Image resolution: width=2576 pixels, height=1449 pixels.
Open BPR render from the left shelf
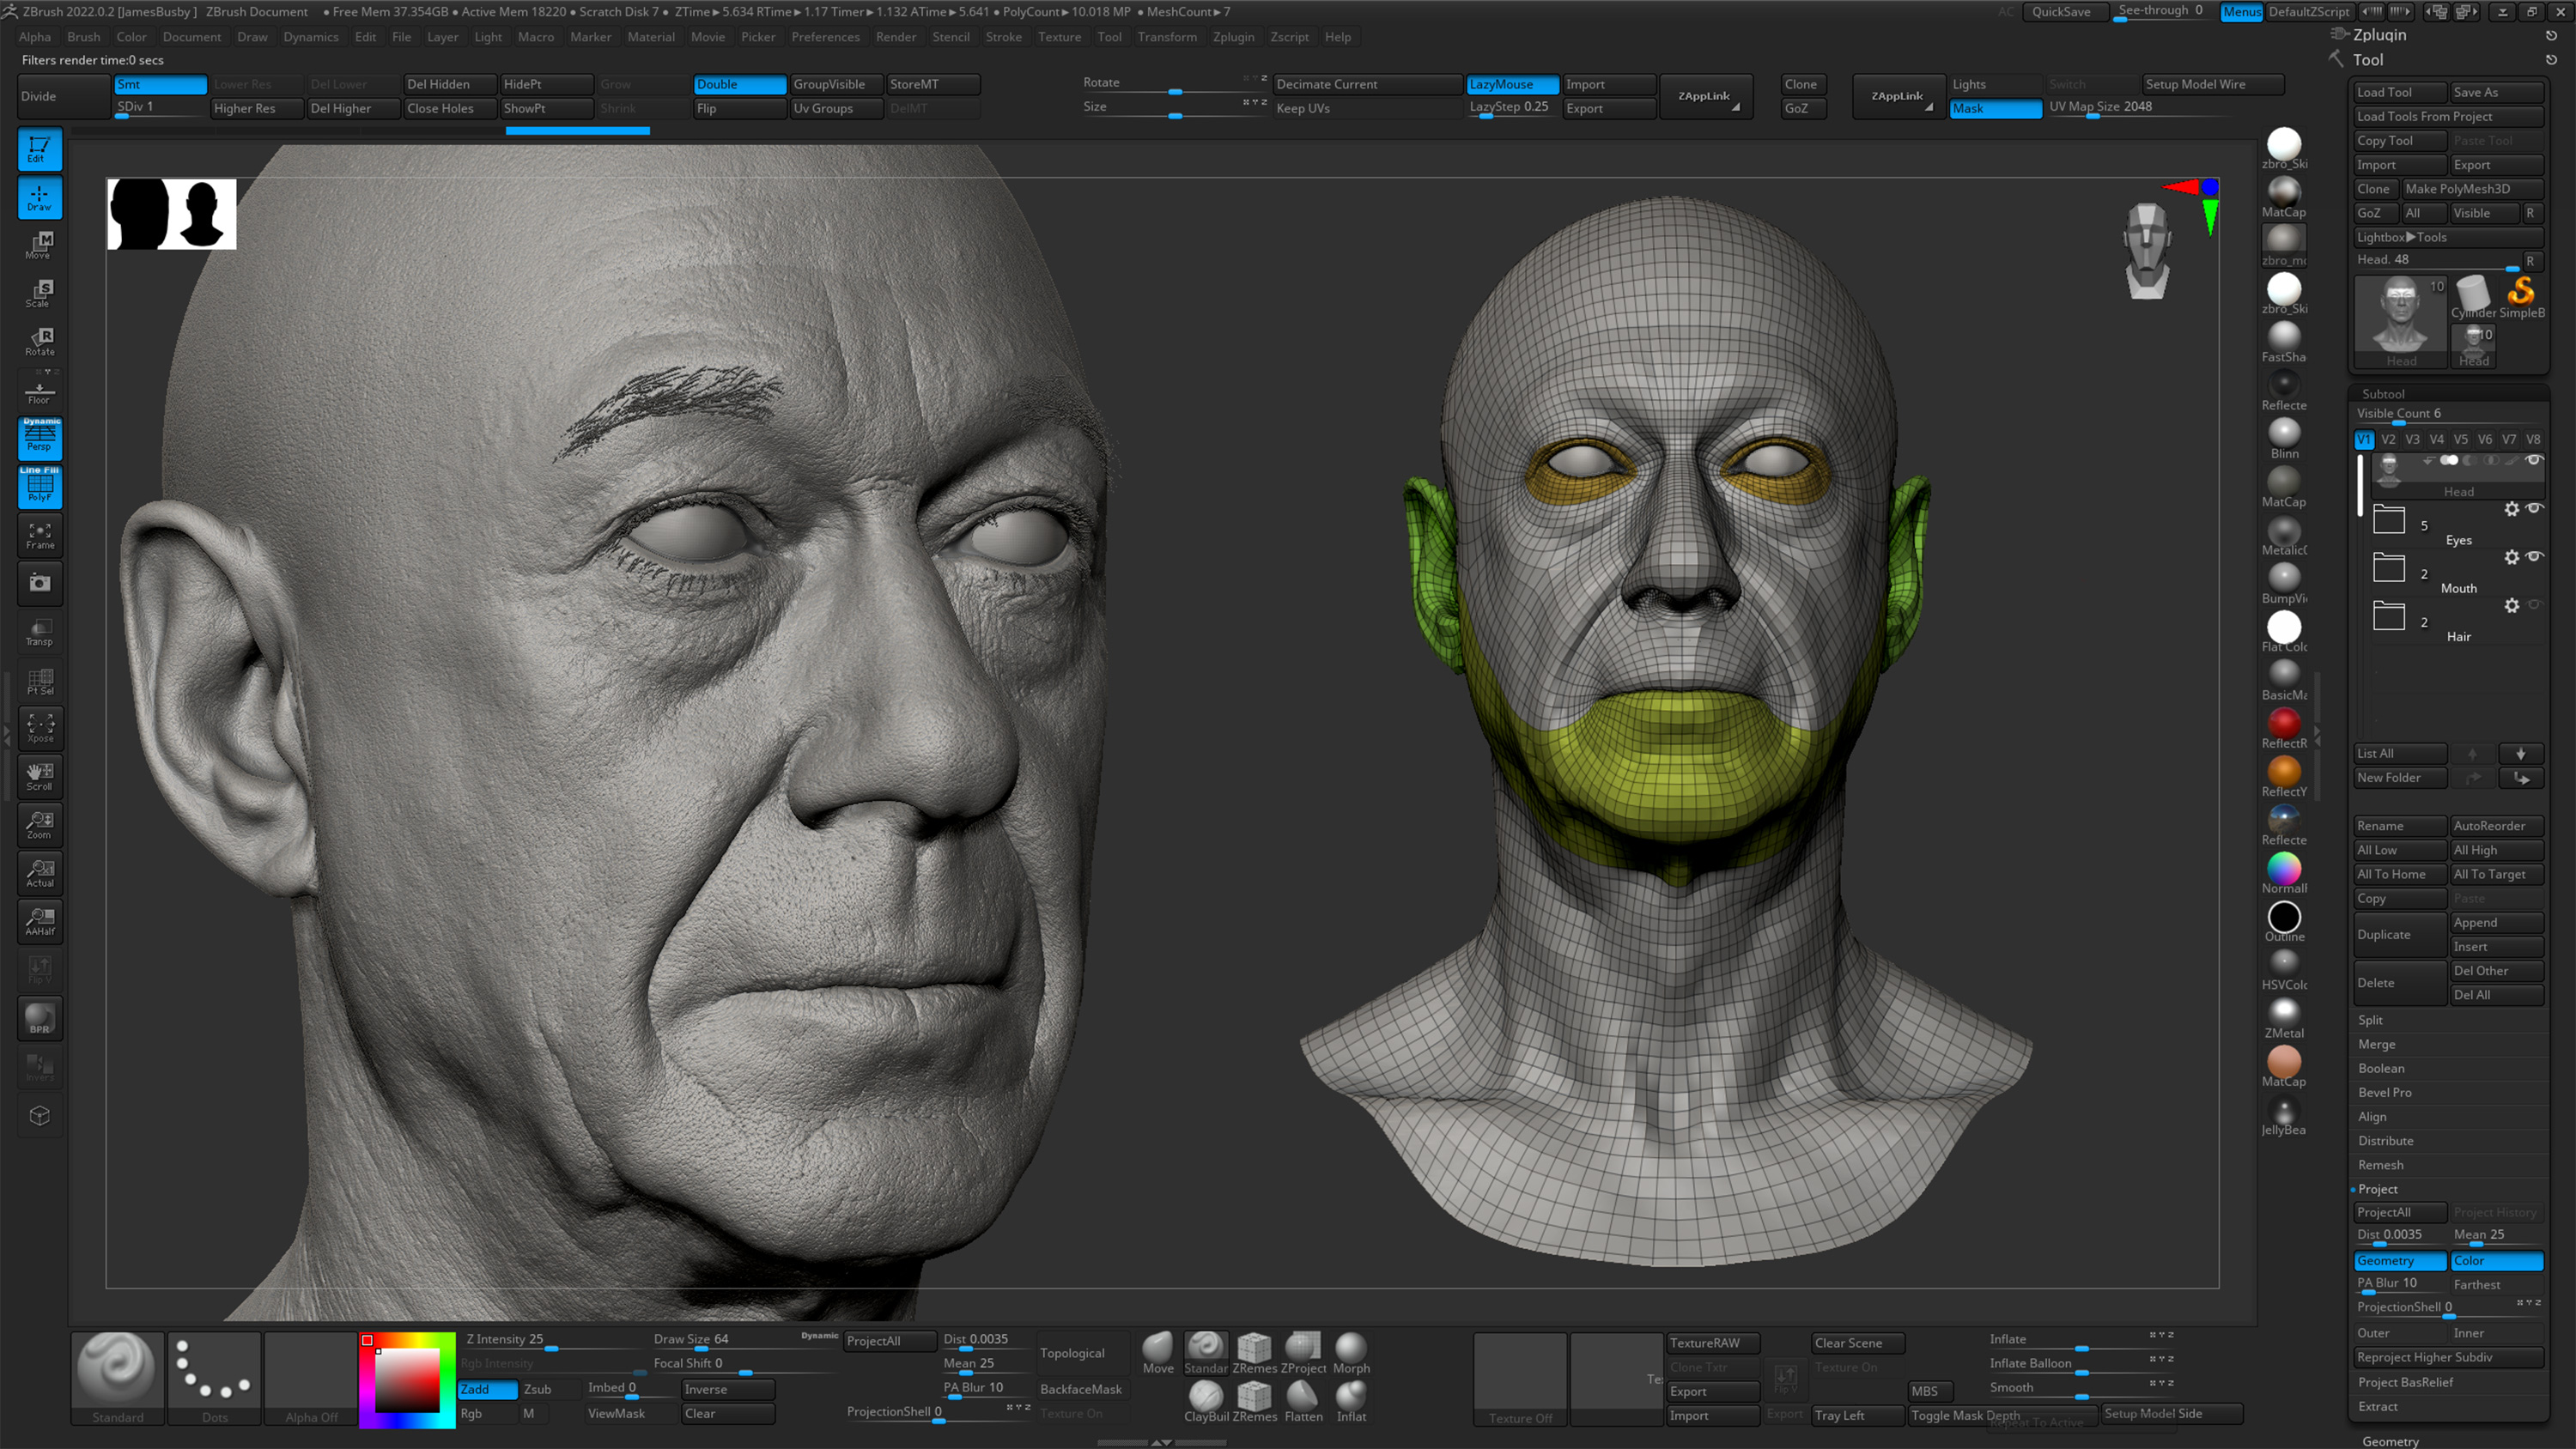point(40,1018)
